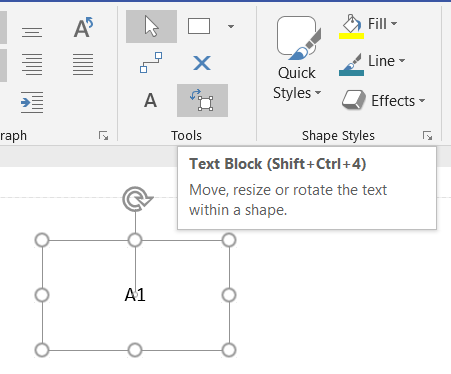Toggle the Text Block tool
This screenshot has width=451, height=374.
coord(202,100)
